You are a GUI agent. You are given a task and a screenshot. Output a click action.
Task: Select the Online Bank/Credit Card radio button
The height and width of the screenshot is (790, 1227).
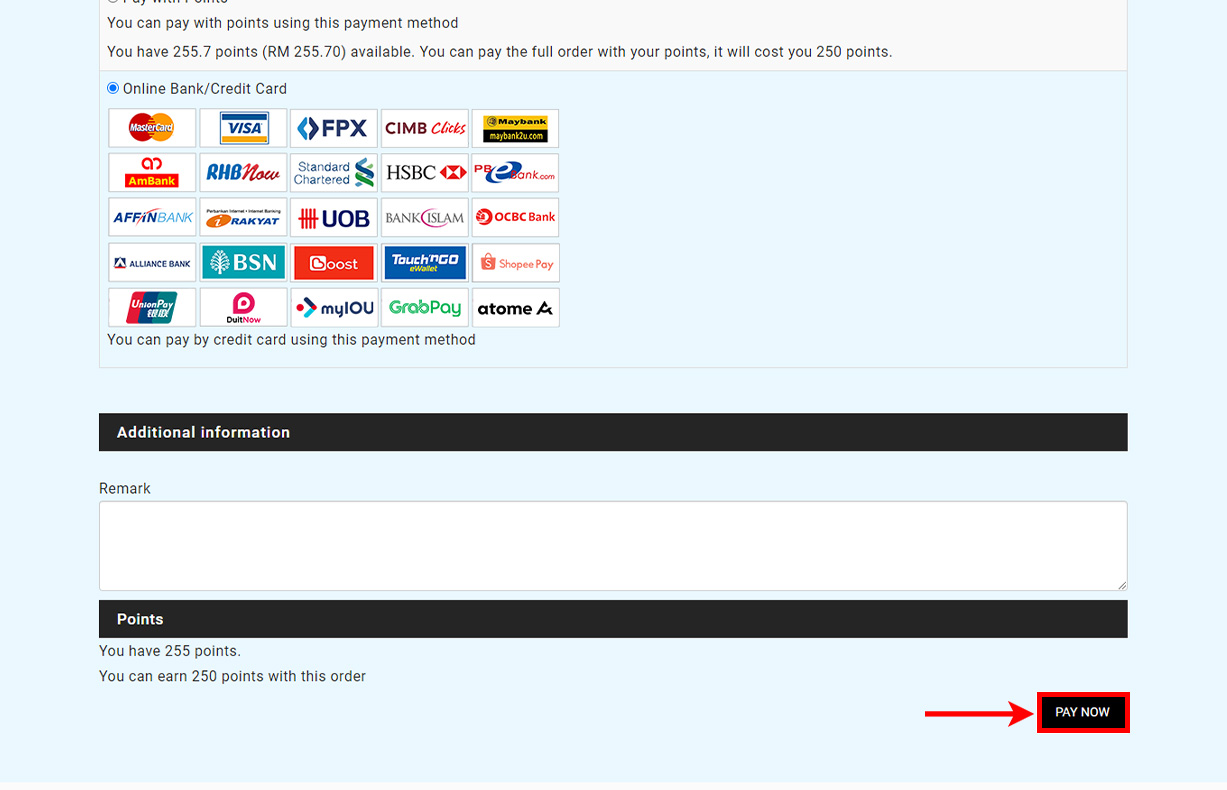pyautogui.click(x=113, y=88)
